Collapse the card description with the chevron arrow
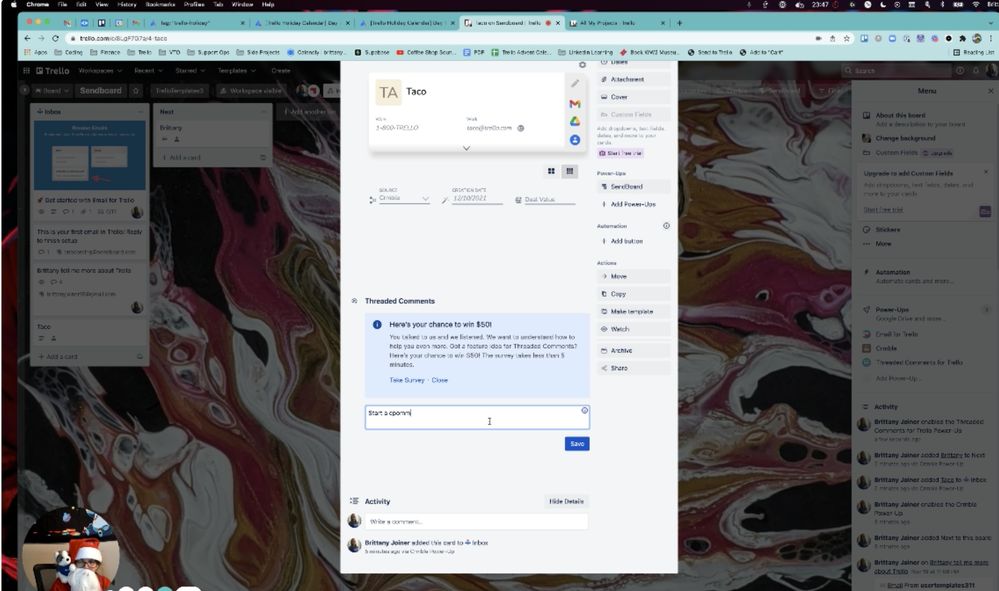This screenshot has width=999, height=591. [x=466, y=147]
